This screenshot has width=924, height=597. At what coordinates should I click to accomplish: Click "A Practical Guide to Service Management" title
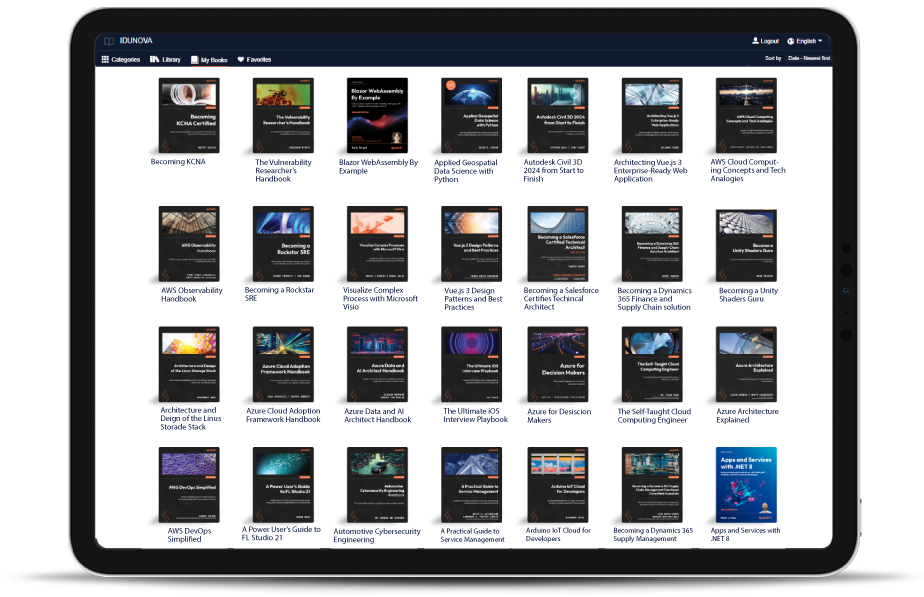click(472, 535)
